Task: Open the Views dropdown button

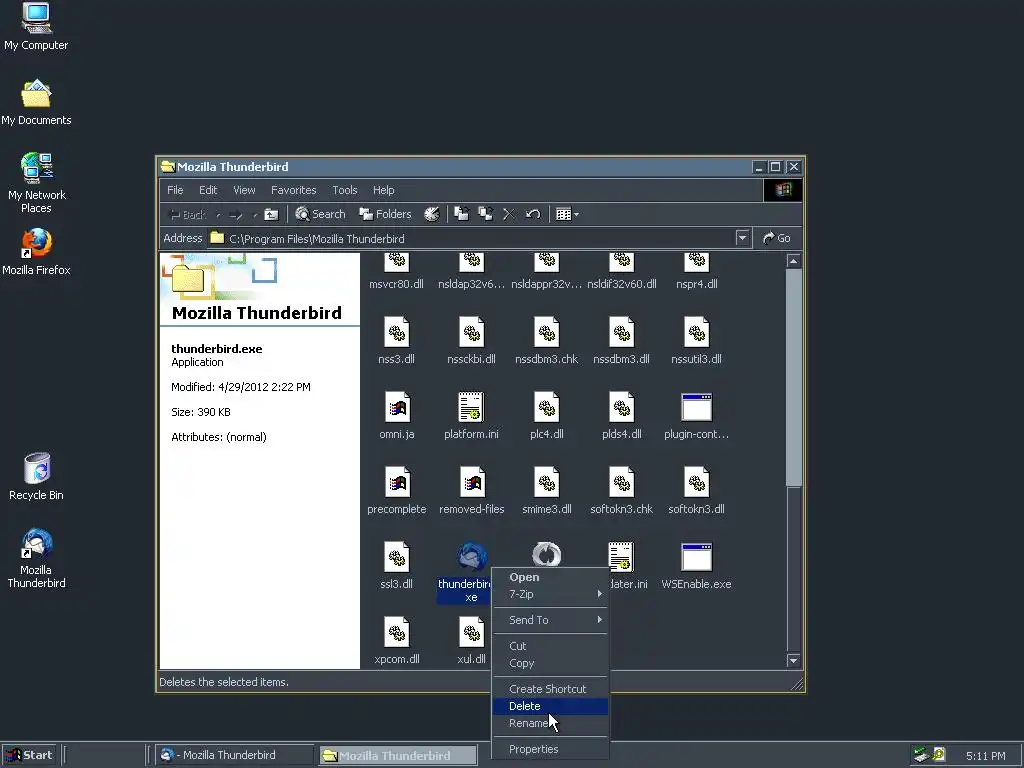Action: 567,214
